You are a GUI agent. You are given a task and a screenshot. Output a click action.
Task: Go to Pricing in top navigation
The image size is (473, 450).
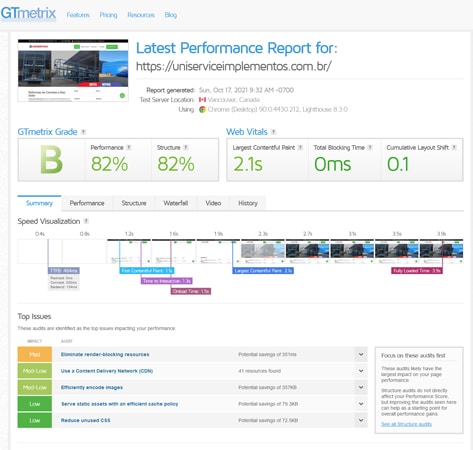point(108,15)
